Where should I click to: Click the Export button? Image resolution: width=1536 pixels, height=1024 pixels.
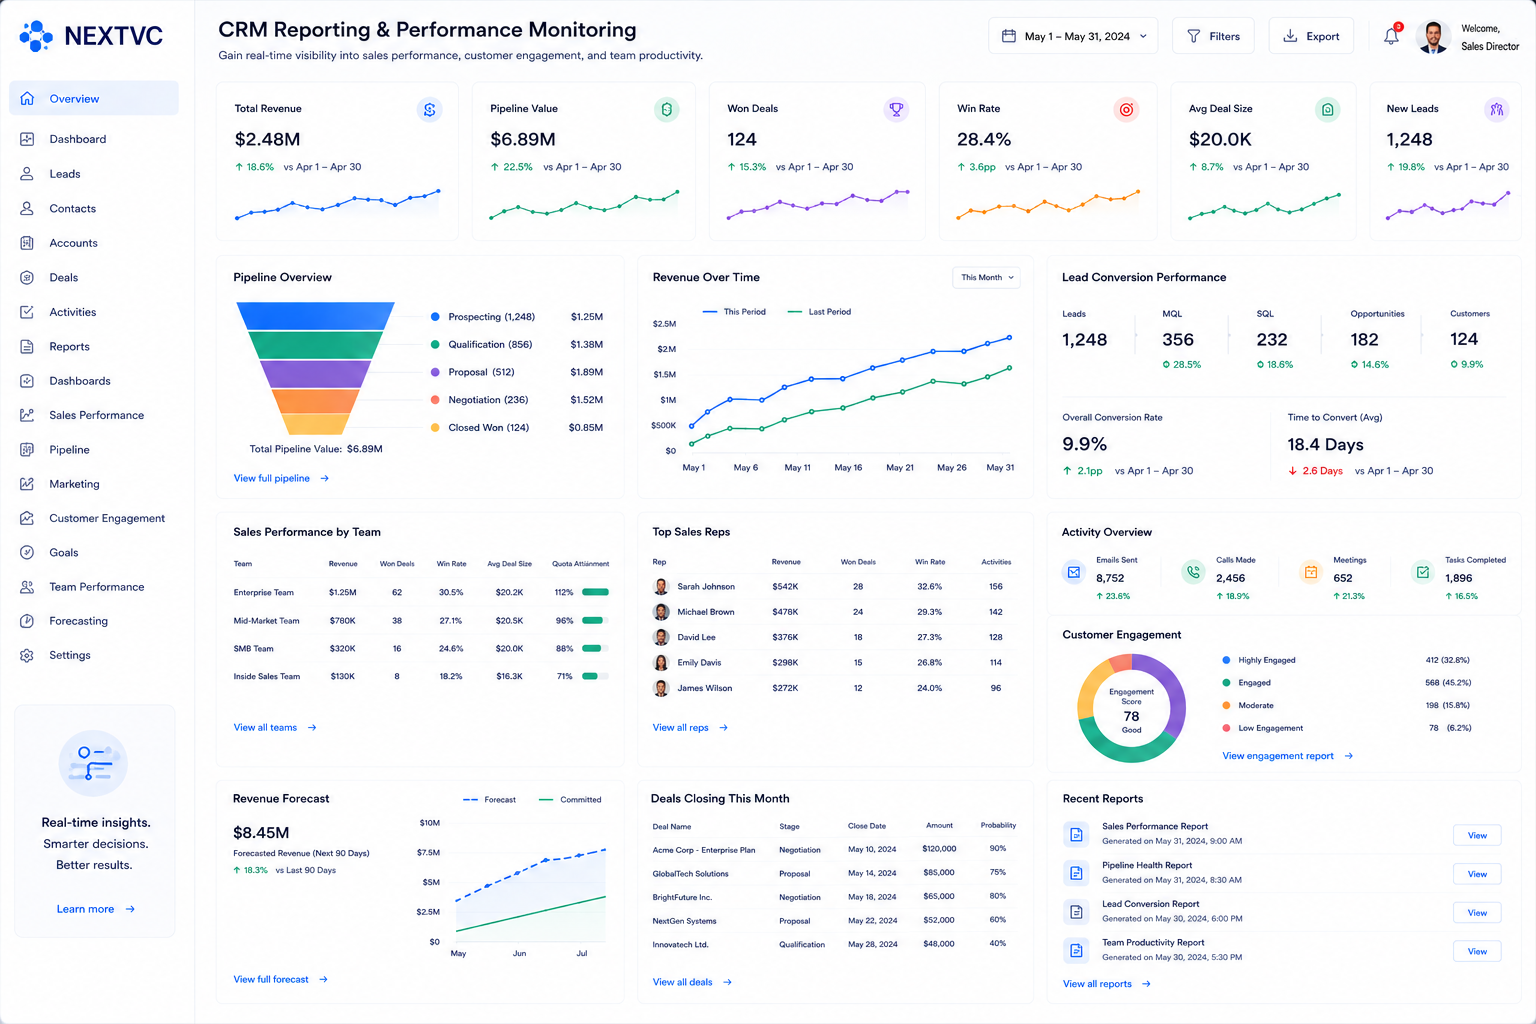(x=1311, y=36)
